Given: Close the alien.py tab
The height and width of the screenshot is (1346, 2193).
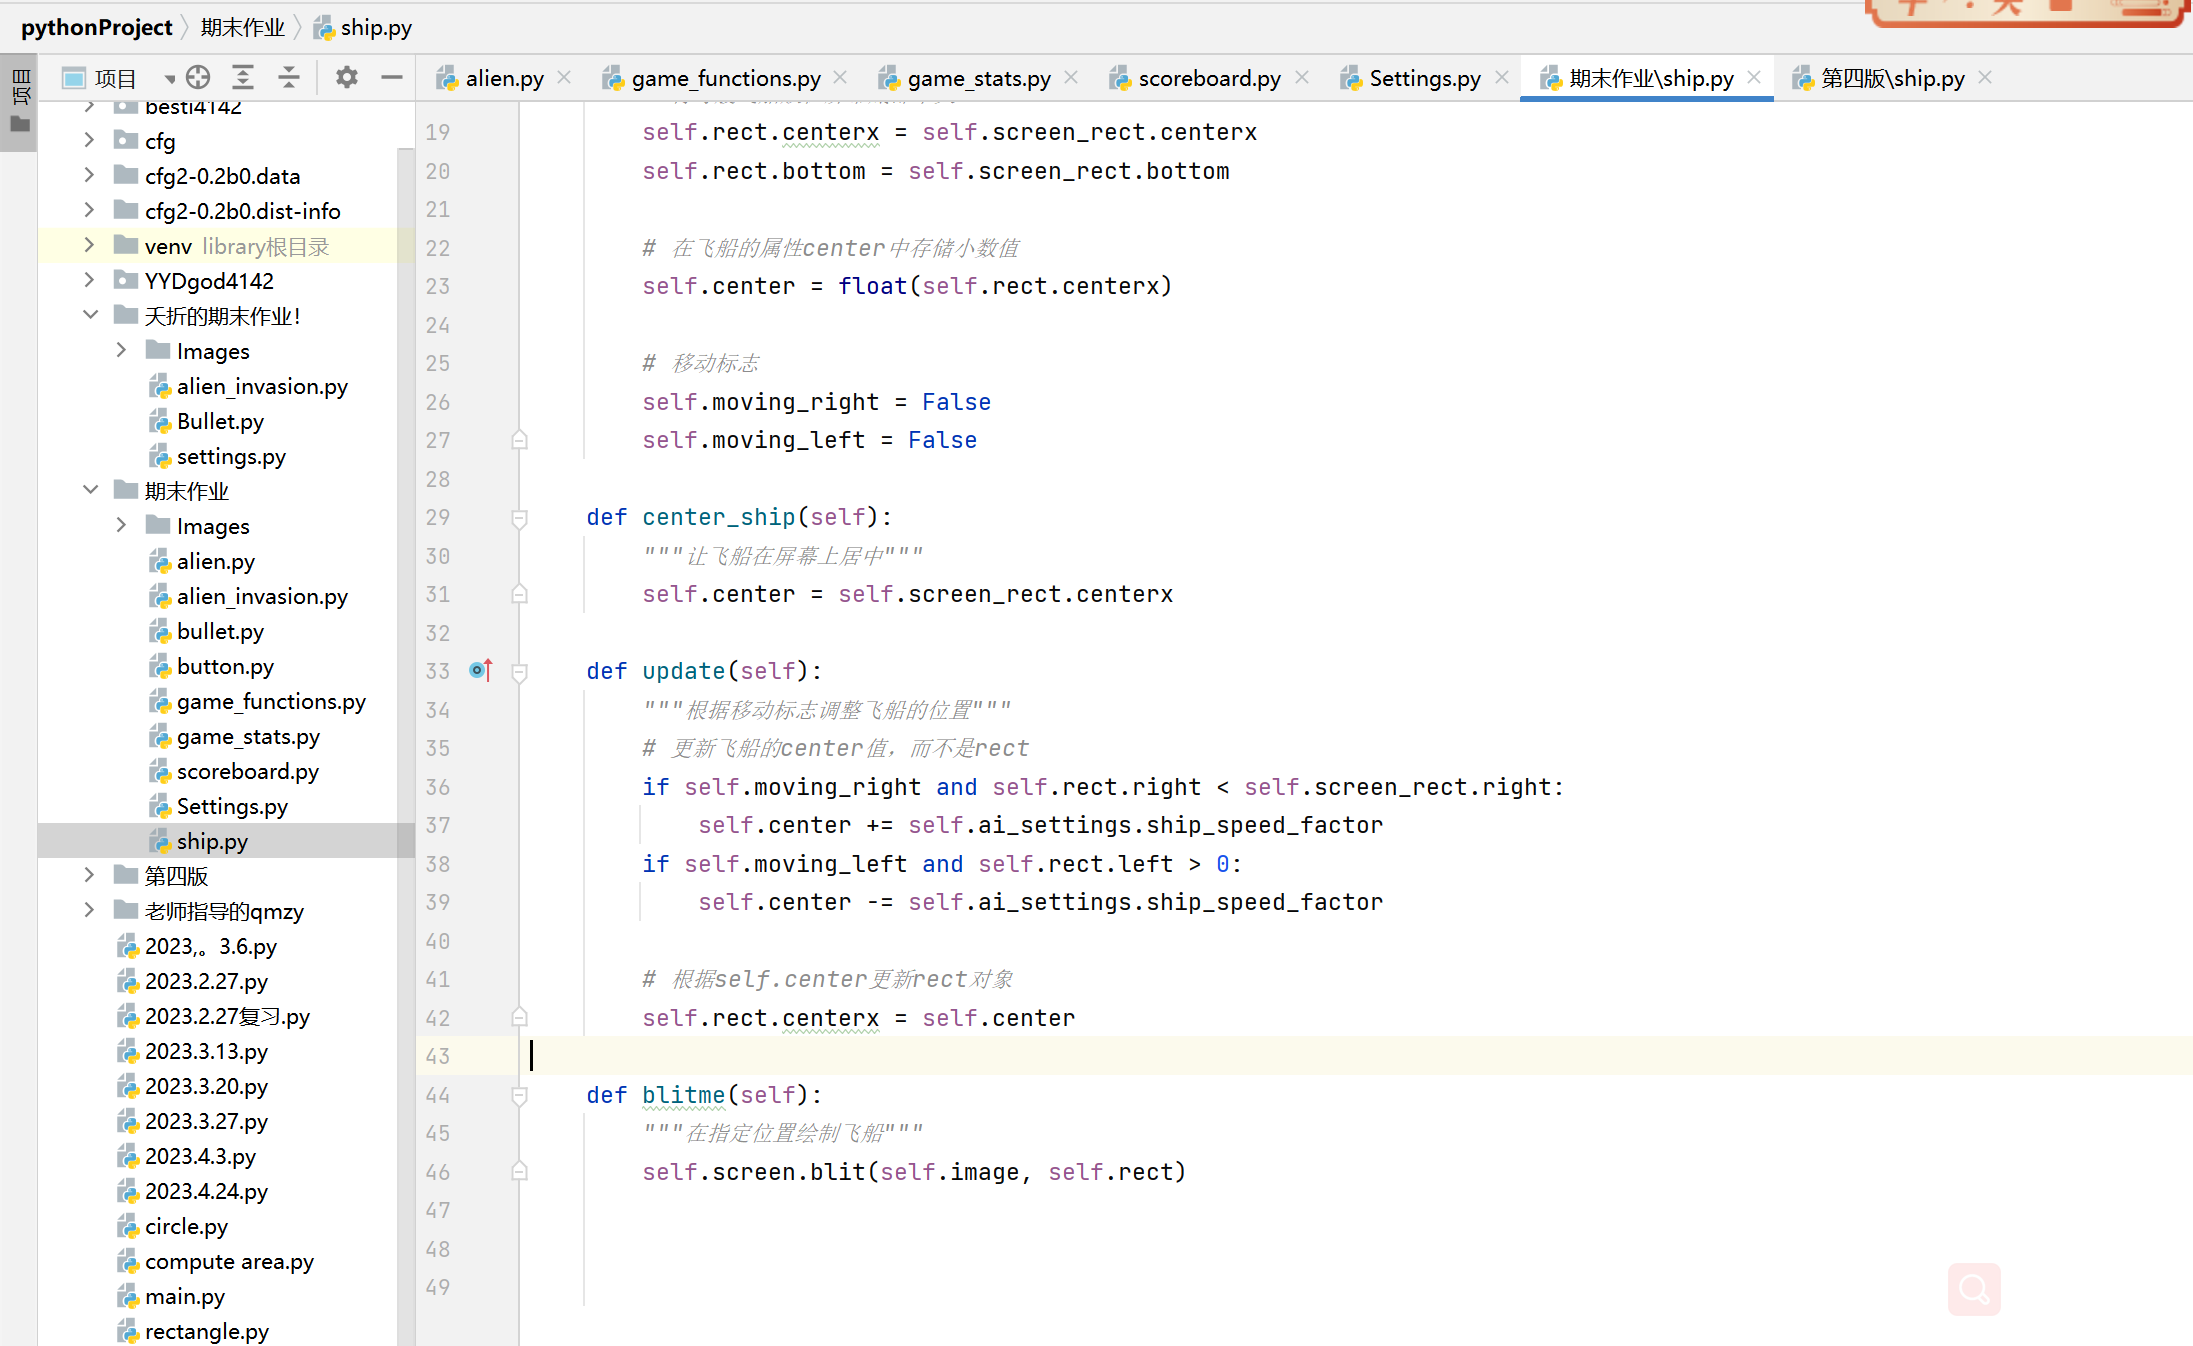Looking at the screenshot, I should pos(565,77).
